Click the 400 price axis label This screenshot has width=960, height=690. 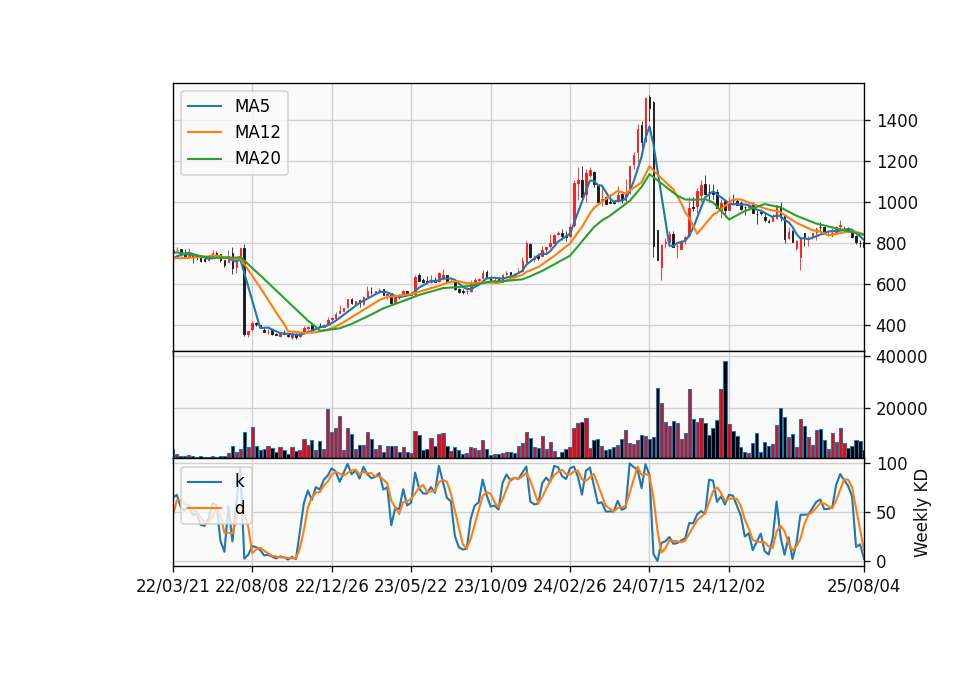892,326
